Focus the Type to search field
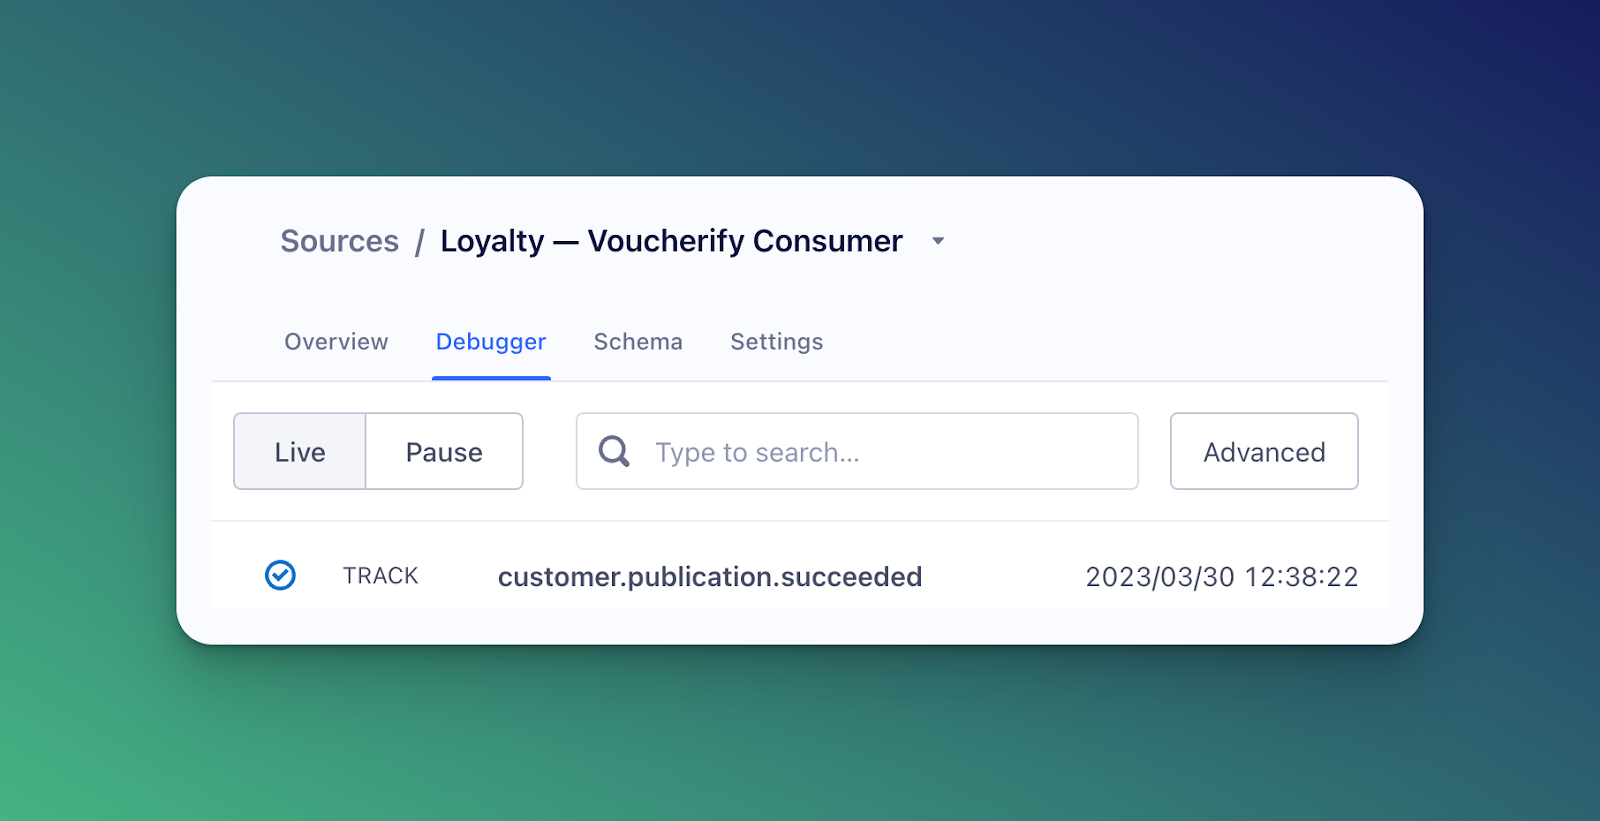The image size is (1600, 821). point(880,452)
